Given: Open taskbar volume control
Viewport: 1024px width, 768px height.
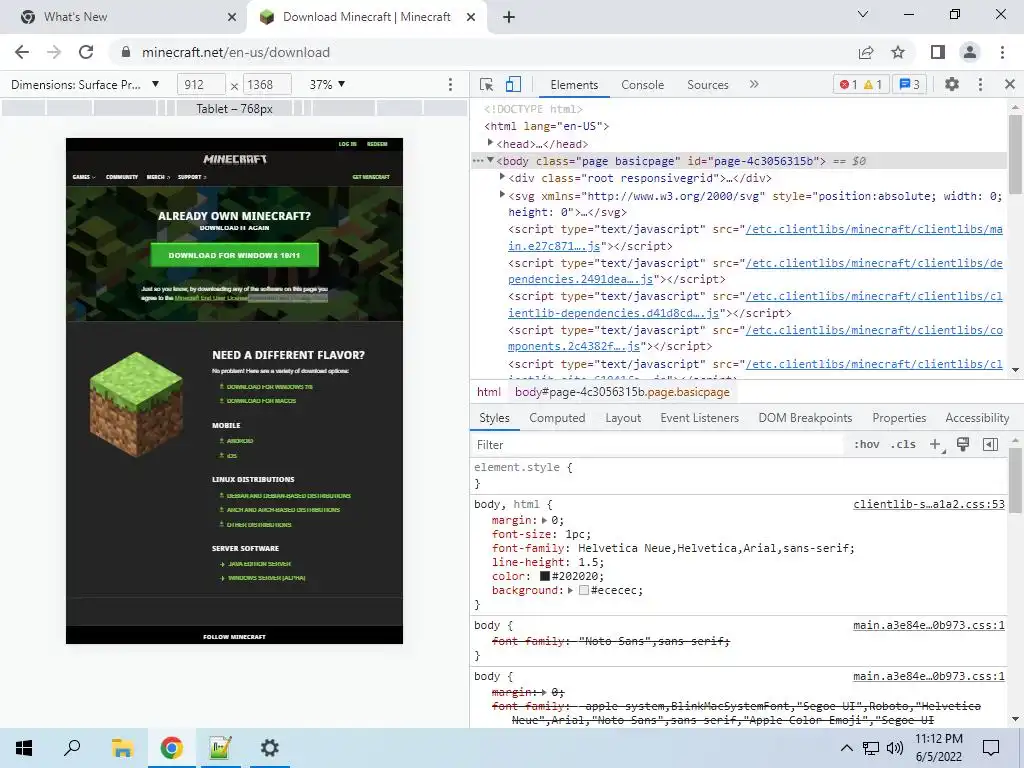Looking at the screenshot, I should click(895, 748).
